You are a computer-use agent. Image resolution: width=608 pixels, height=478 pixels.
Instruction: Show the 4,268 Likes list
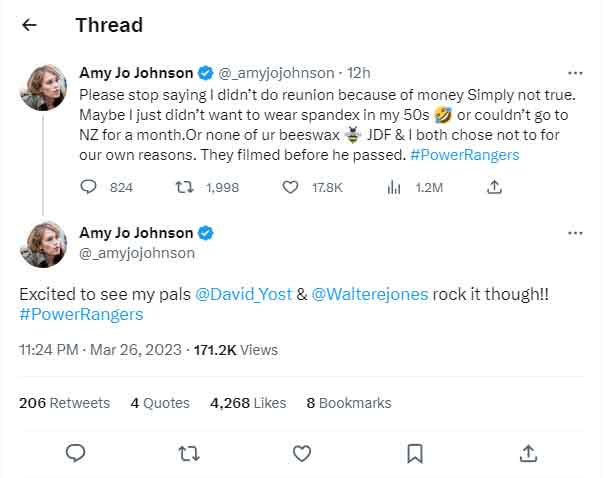248,403
